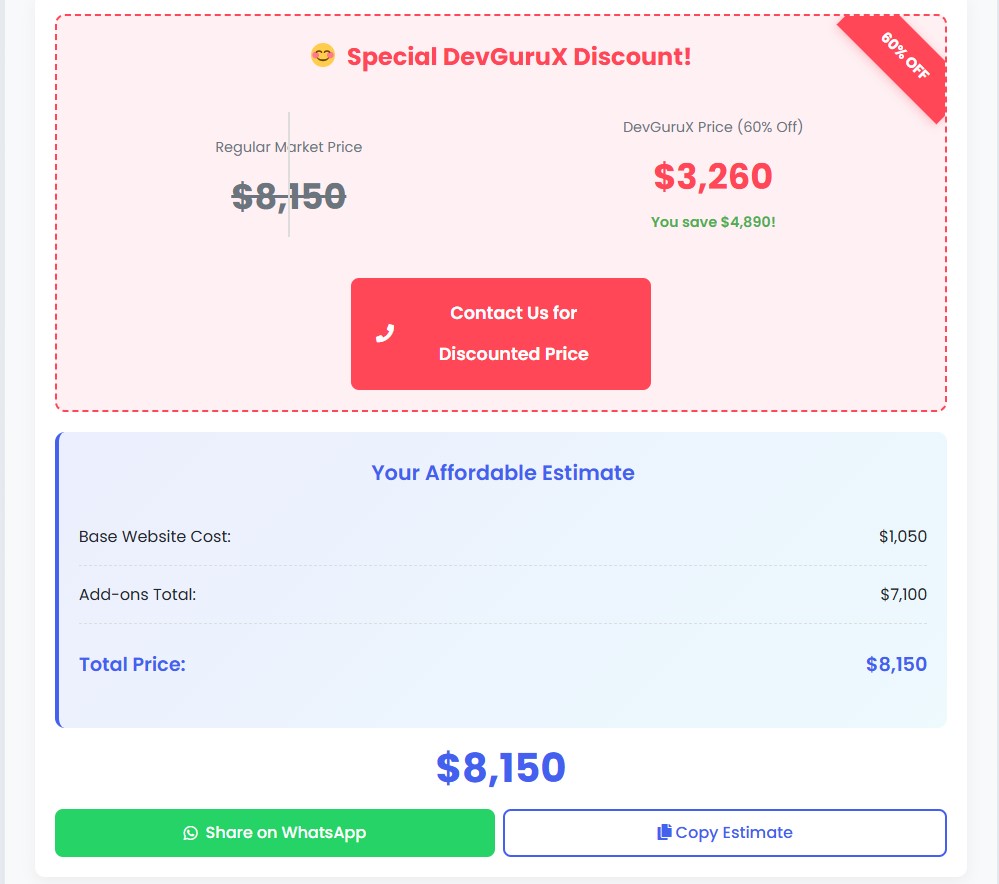Click the You save $4,890 message
This screenshot has width=999, height=884.
712,221
